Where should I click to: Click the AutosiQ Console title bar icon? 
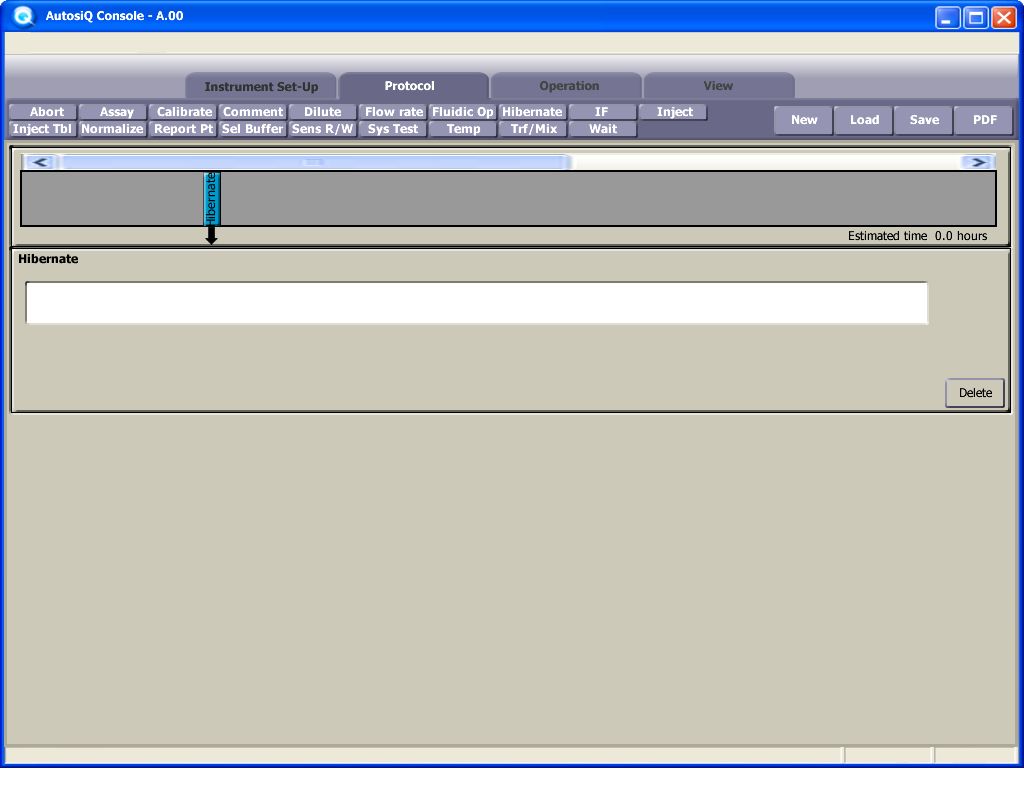click(24, 16)
